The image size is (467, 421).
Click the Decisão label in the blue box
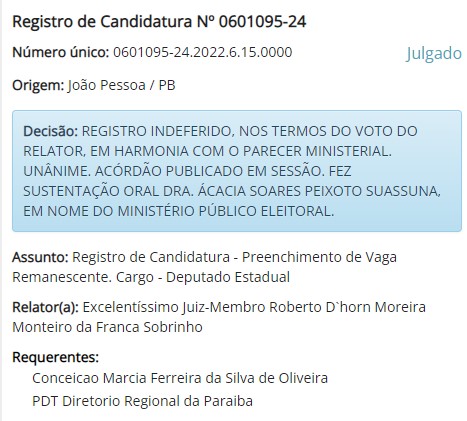pos(50,131)
